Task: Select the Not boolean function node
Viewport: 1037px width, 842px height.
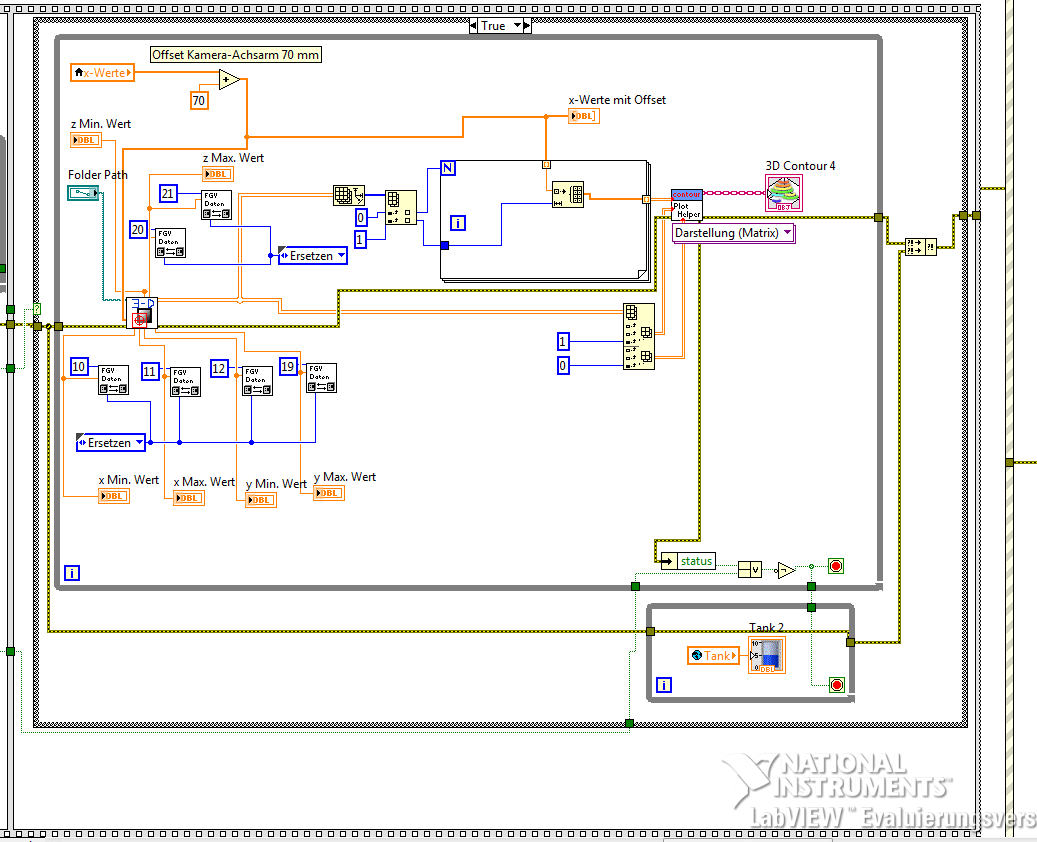Action: [785, 570]
